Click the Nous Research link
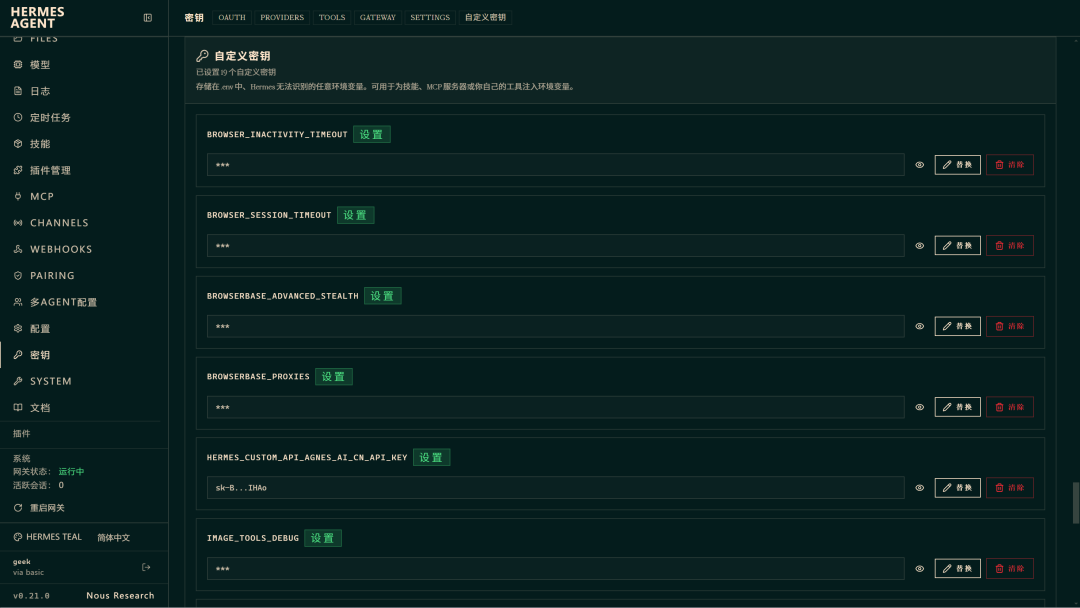 [121, 596]
